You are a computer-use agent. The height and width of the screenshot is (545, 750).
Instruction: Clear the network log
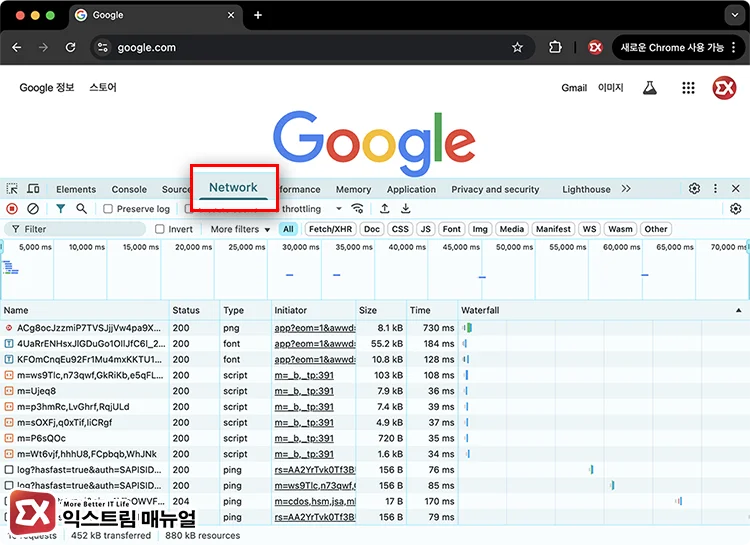(x=33, y=209)
